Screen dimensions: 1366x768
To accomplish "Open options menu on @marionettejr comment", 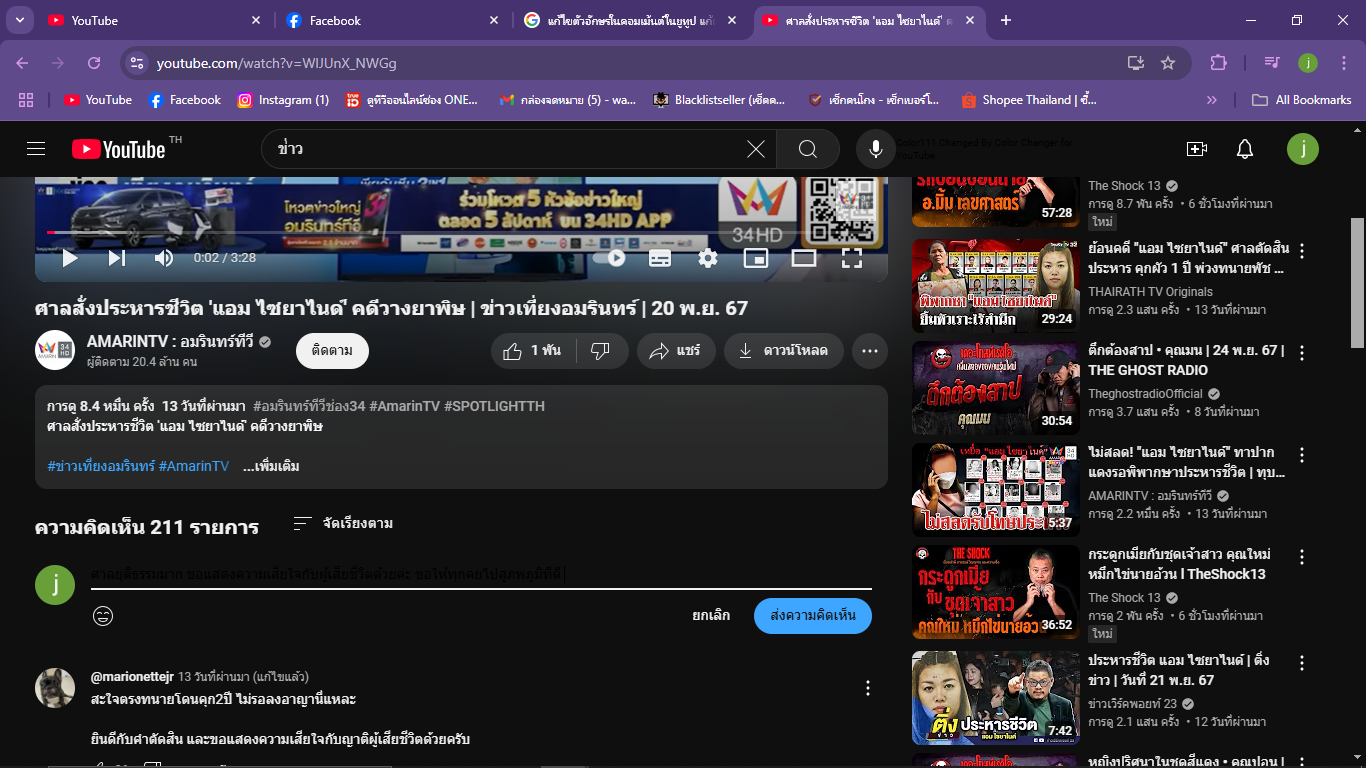I will click(868, 688).
